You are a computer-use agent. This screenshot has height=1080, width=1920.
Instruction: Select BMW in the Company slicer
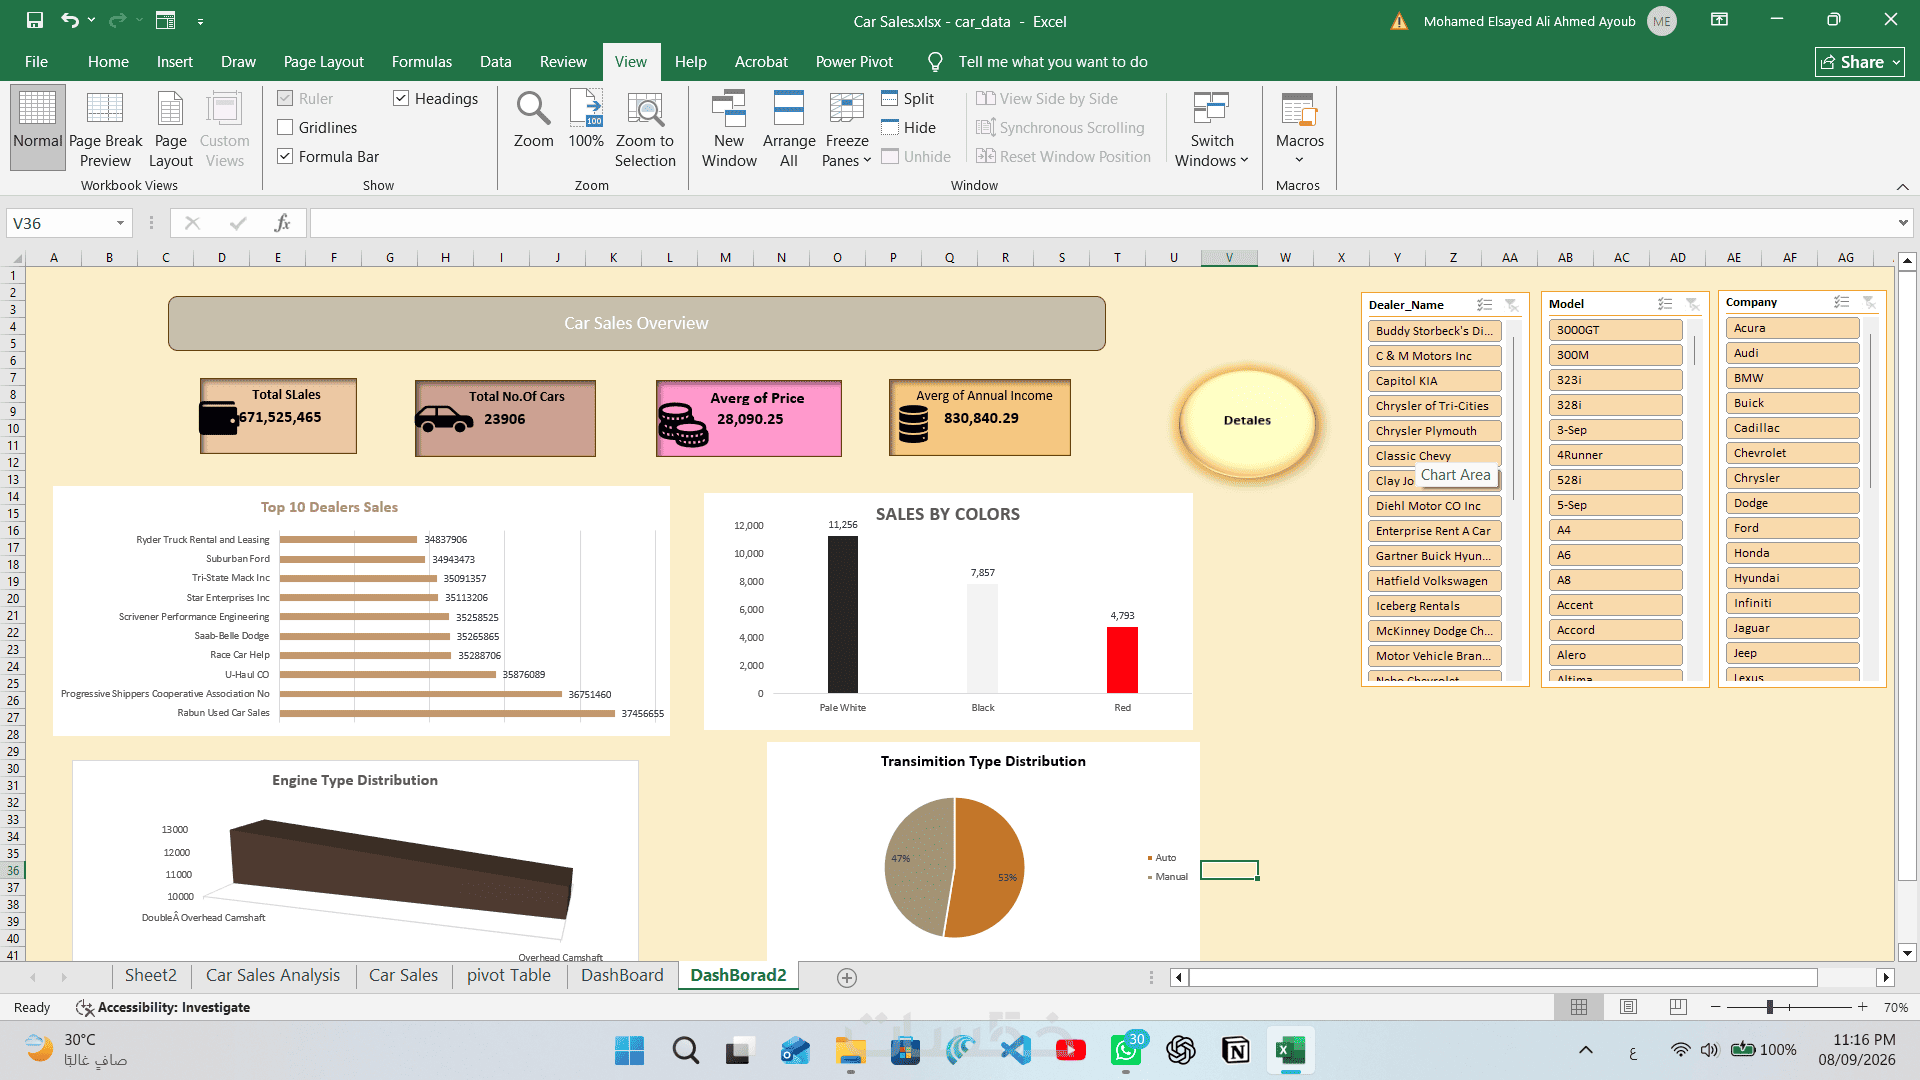[x=1792, y=378]
